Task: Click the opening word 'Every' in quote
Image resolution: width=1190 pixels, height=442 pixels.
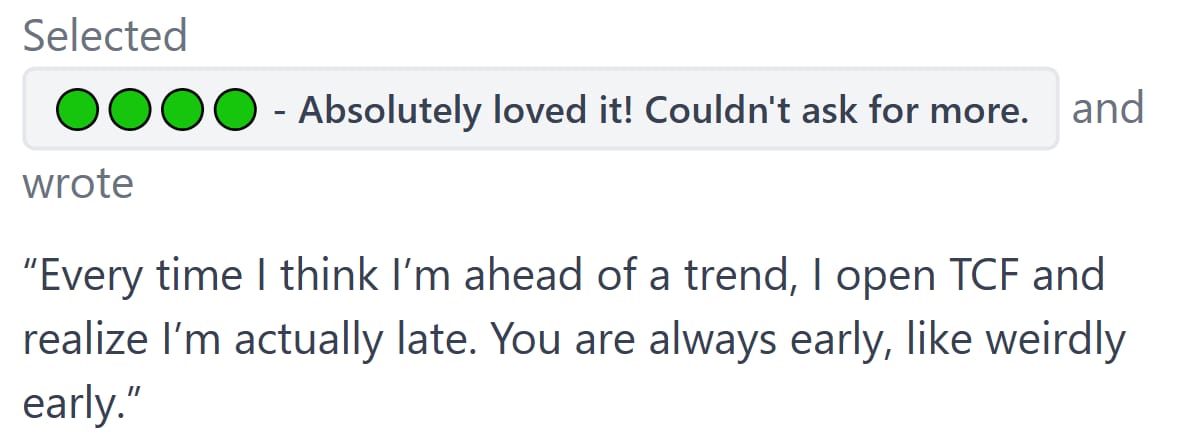Action: click(x=91, y=274)
